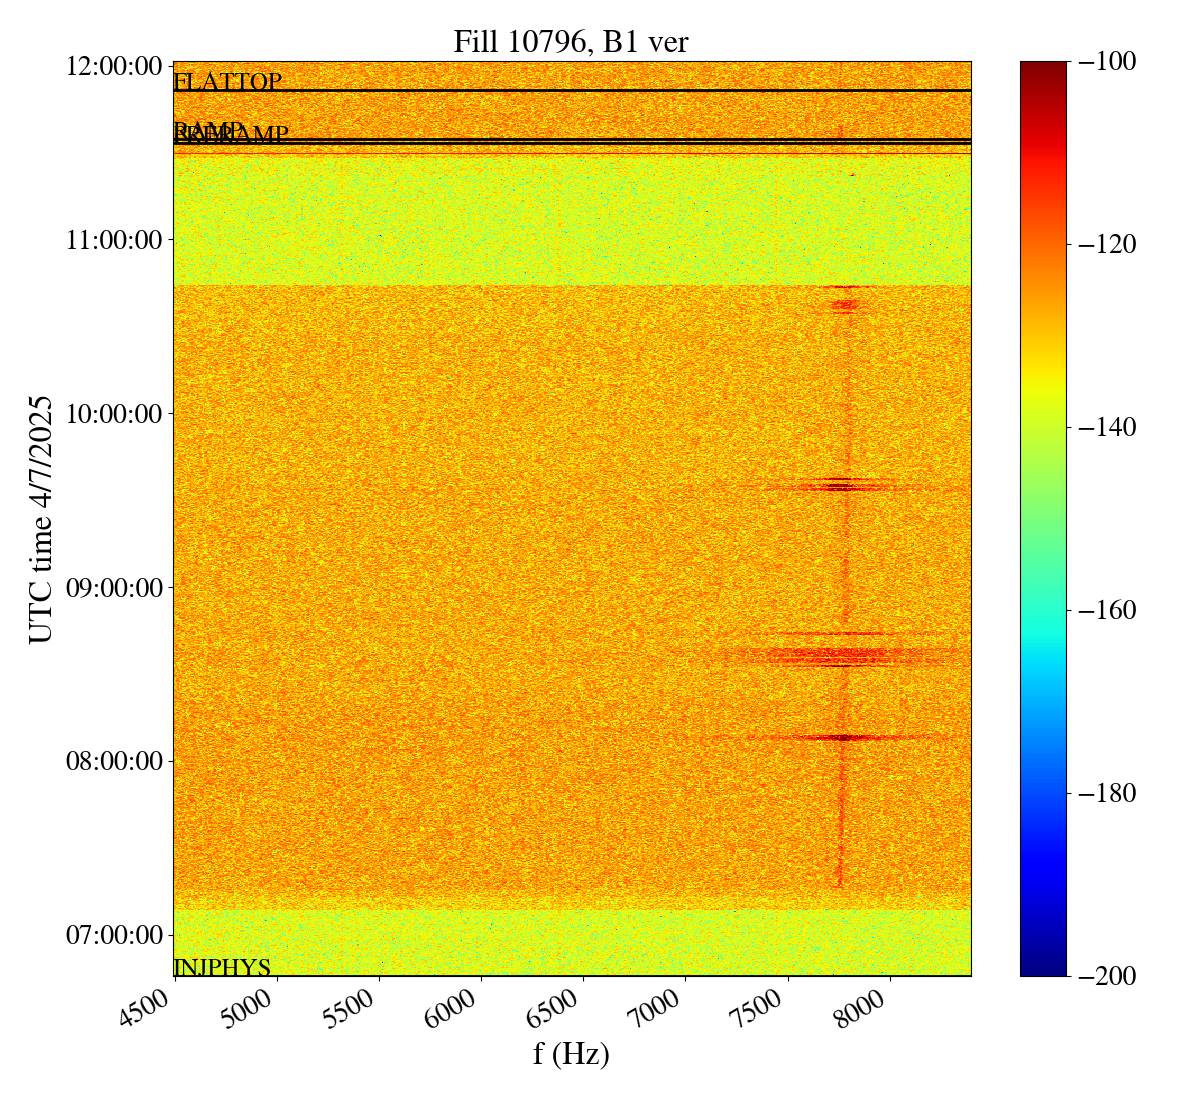Click the 12:00:00 time axis tick label

(x=114, y=66)
